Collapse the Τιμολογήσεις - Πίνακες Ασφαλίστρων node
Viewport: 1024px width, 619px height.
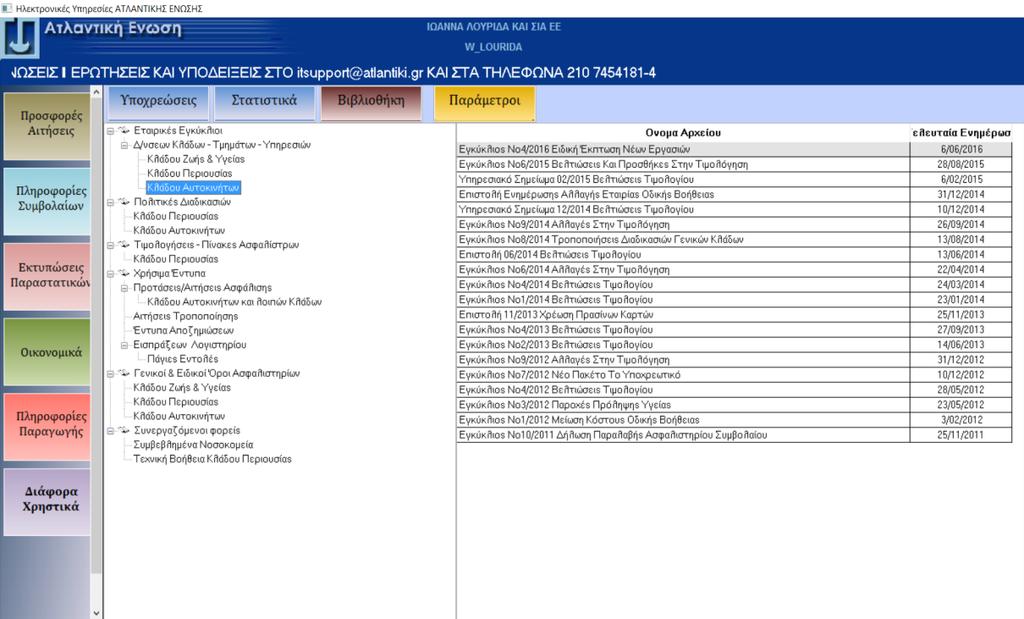111,246
